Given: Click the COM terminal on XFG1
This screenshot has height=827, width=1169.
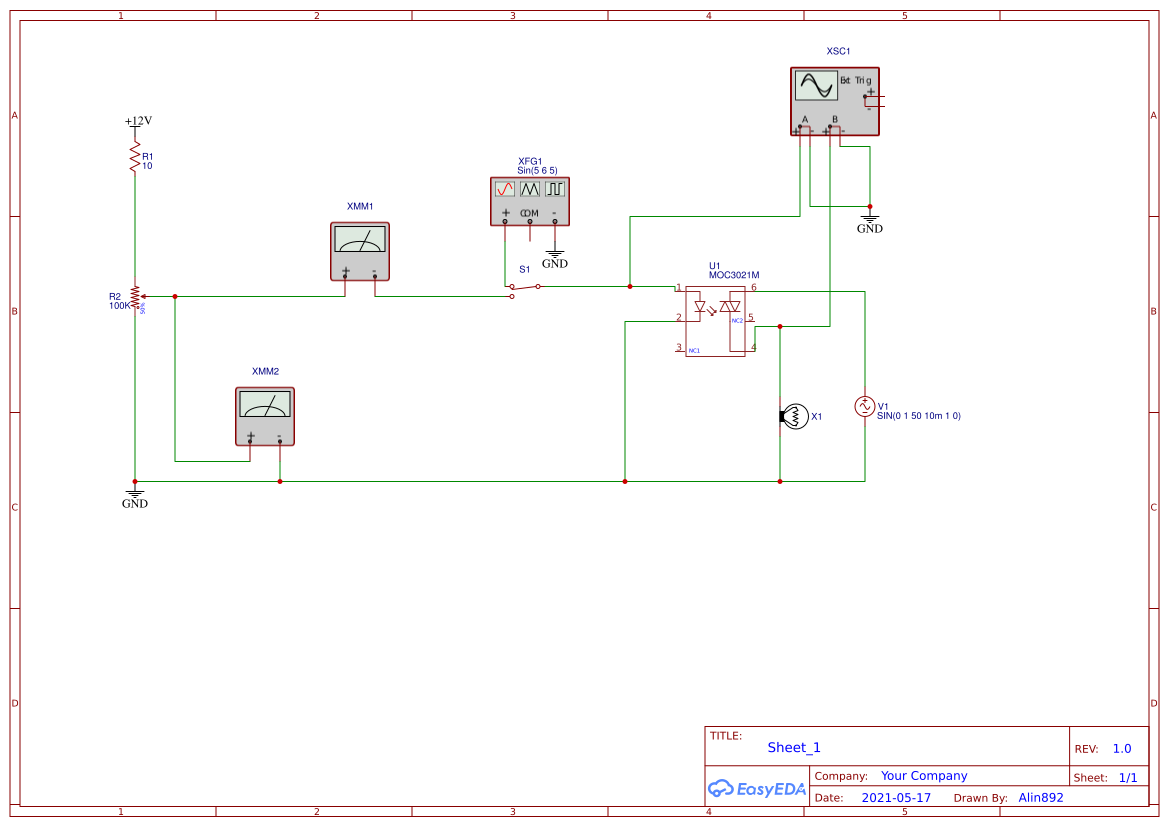Looking at the screenshot, I should click(528, 222).
